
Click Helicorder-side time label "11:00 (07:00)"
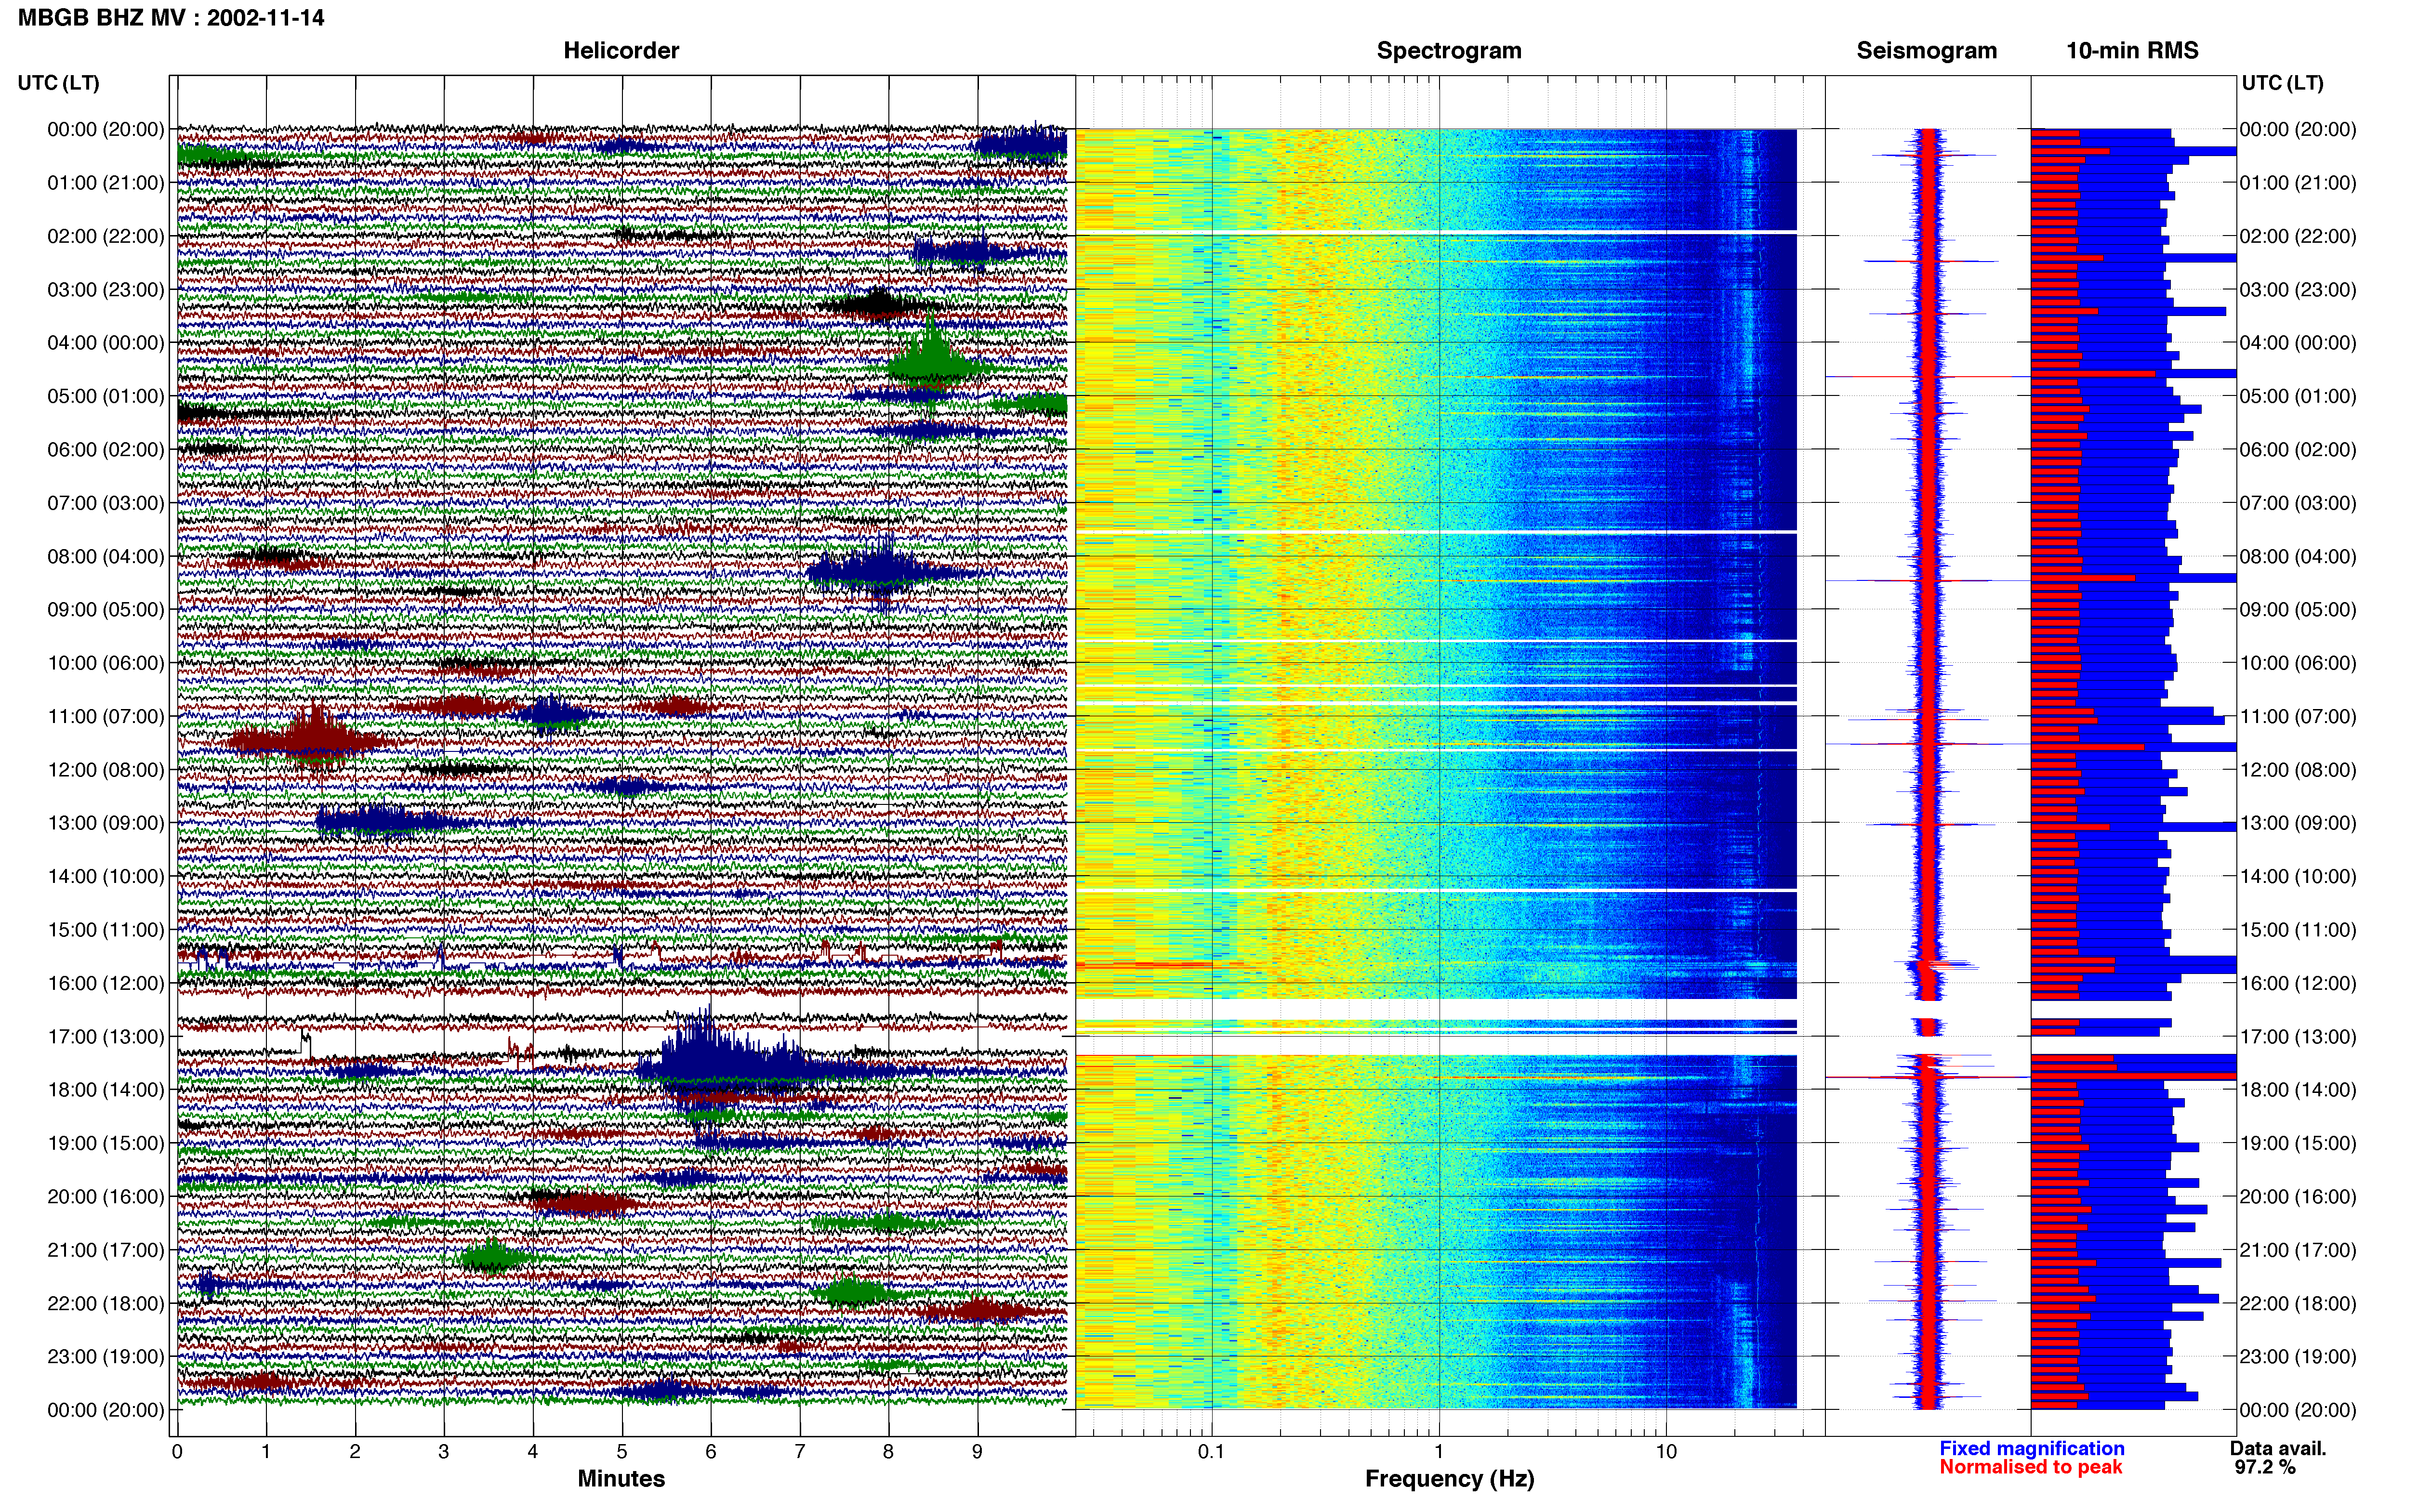coord(106,716)
